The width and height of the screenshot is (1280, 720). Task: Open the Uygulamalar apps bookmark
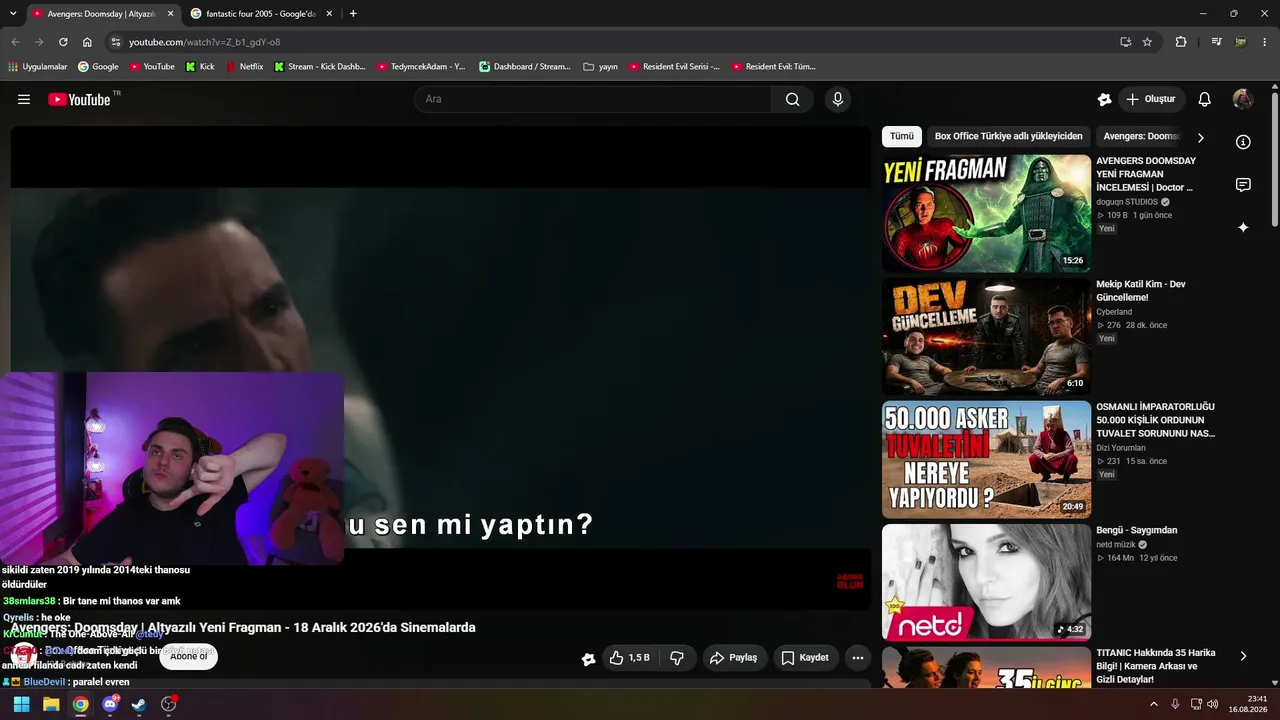pyautogui.click(x=38, y=67)
